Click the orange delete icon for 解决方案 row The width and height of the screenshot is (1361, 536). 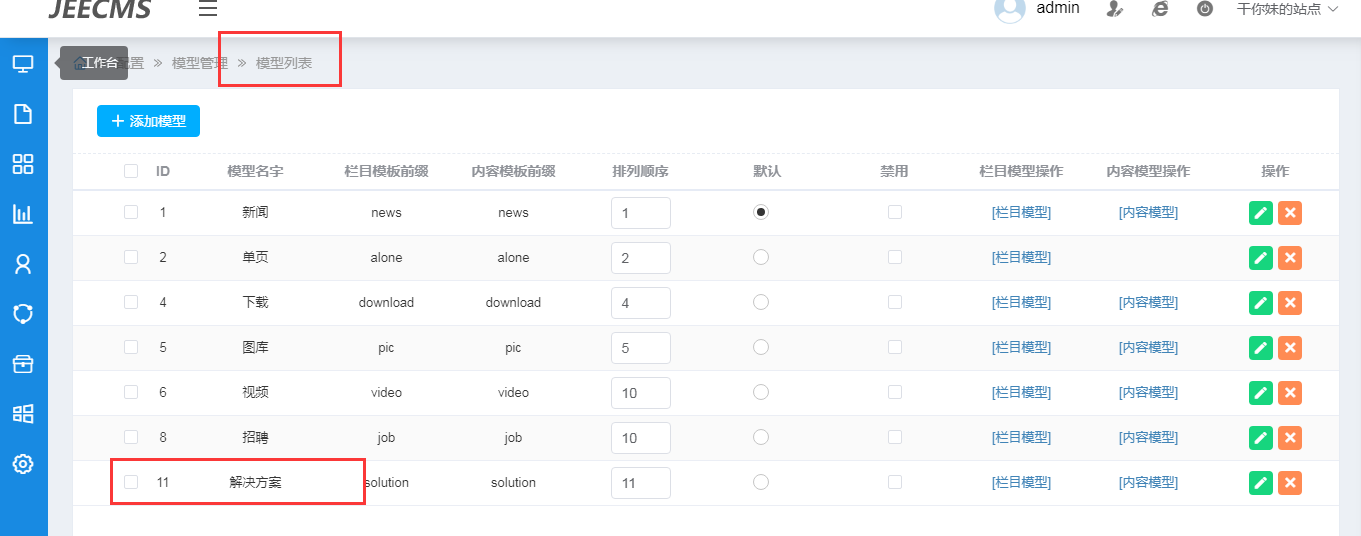[1290, 483]
